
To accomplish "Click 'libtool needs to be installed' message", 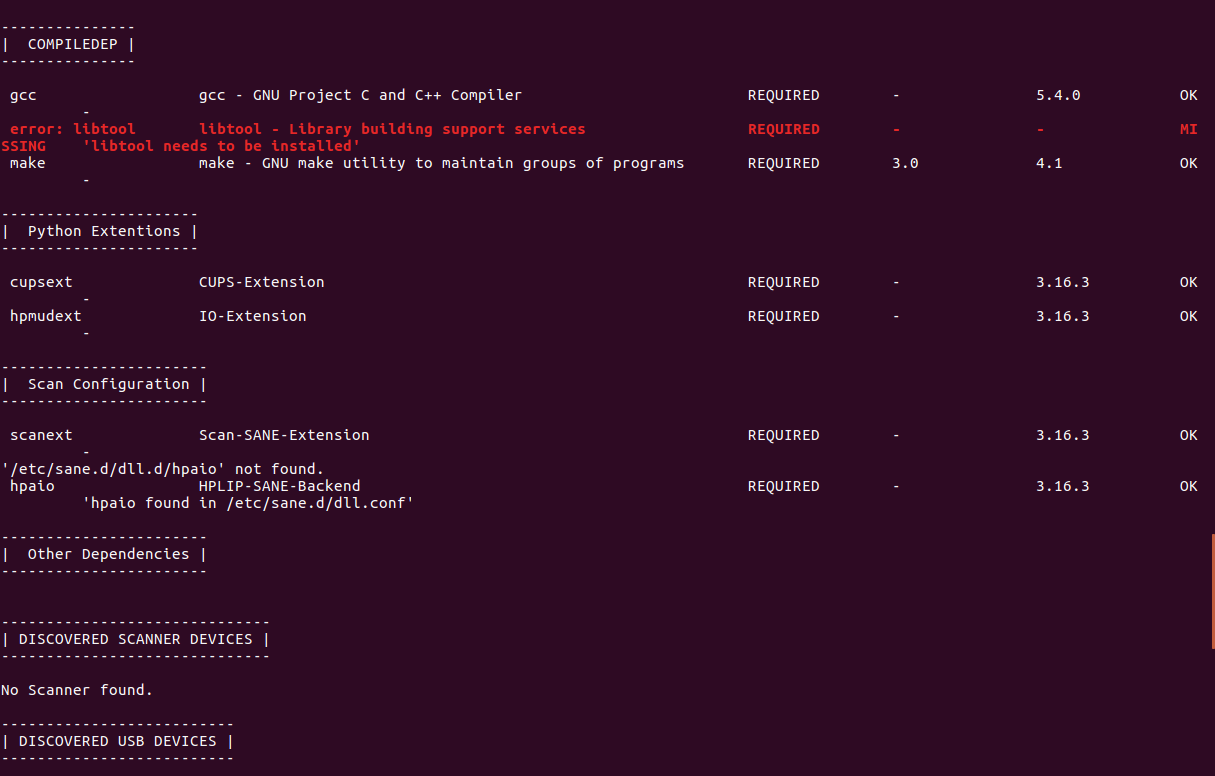I will [x=221, y=146].
